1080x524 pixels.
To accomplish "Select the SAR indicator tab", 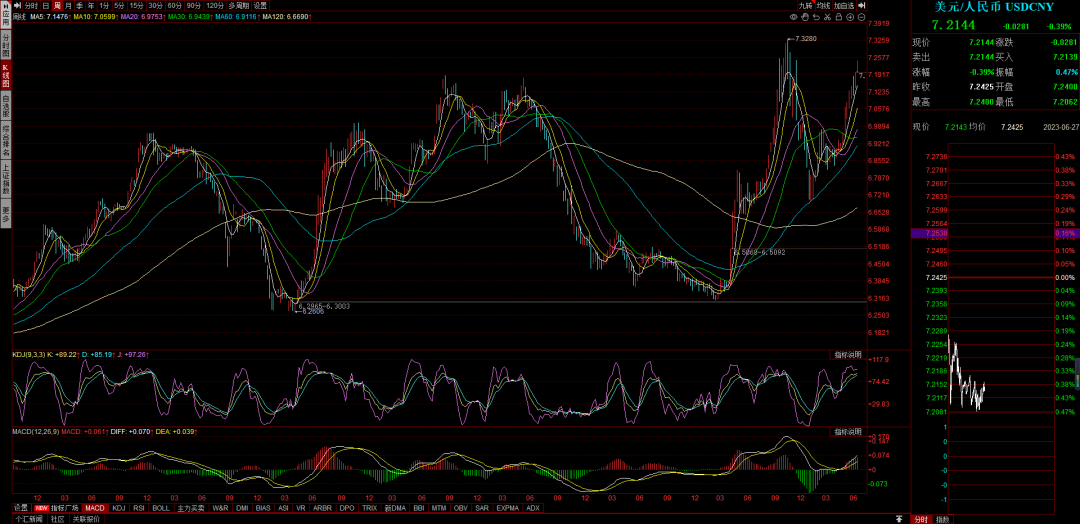I will click(x=481, y=508).
